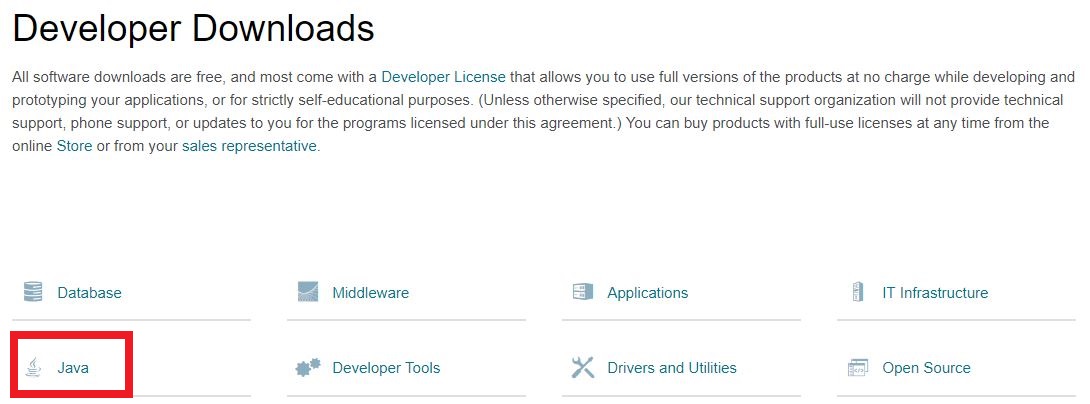Click the Middleware chart icon
Image resolution: width=1090 pixels, height=404 pixels.
tap(307, 292)
